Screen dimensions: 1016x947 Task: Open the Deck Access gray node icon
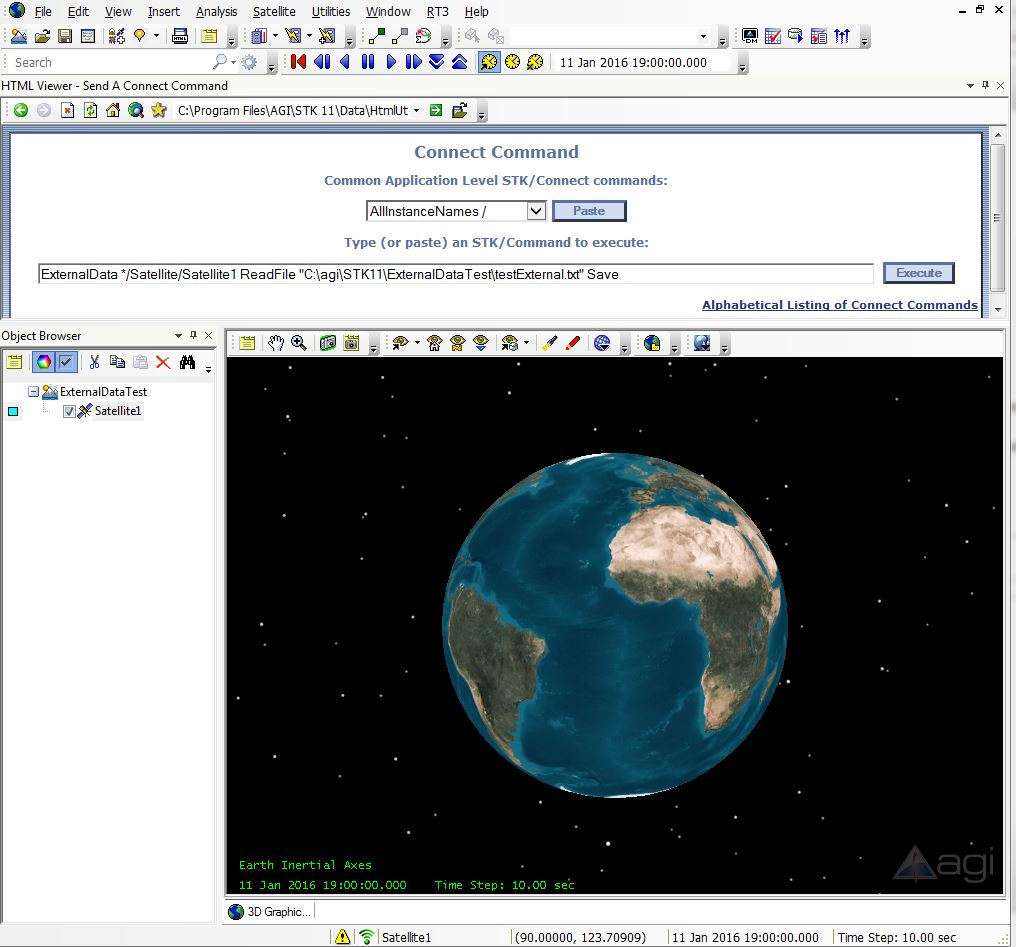(x=400, y=36)
